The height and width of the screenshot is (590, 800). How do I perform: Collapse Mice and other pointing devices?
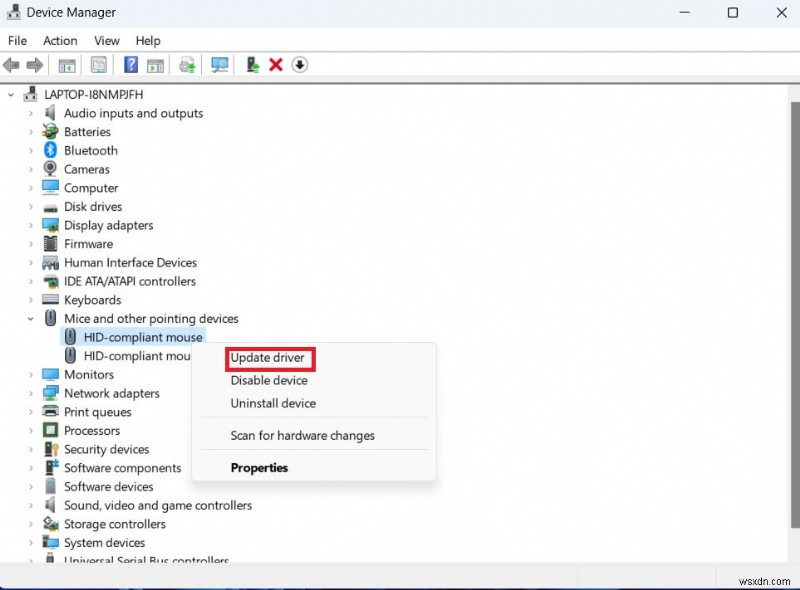tap(31, 318)
